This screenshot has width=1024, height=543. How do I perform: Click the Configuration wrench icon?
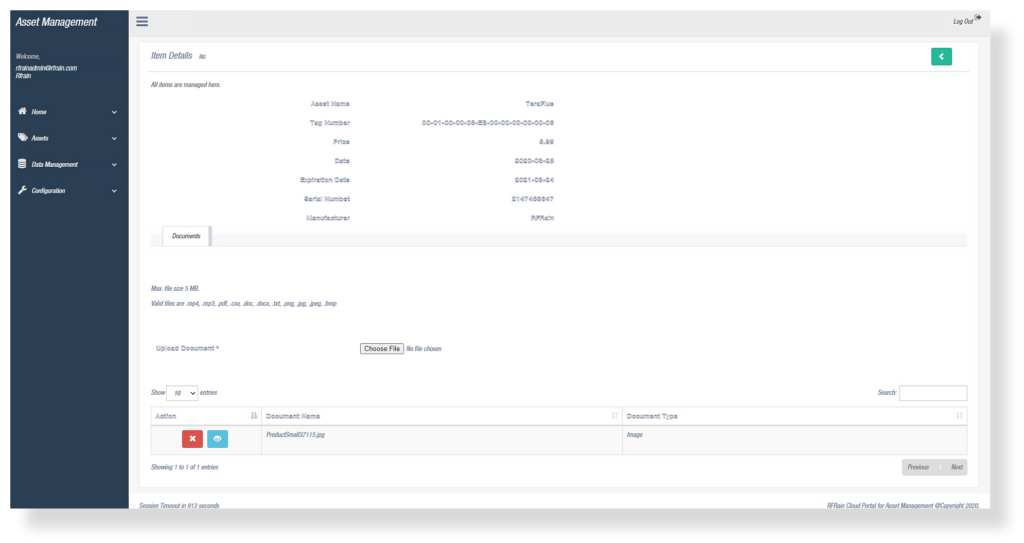tap(22, 190)
